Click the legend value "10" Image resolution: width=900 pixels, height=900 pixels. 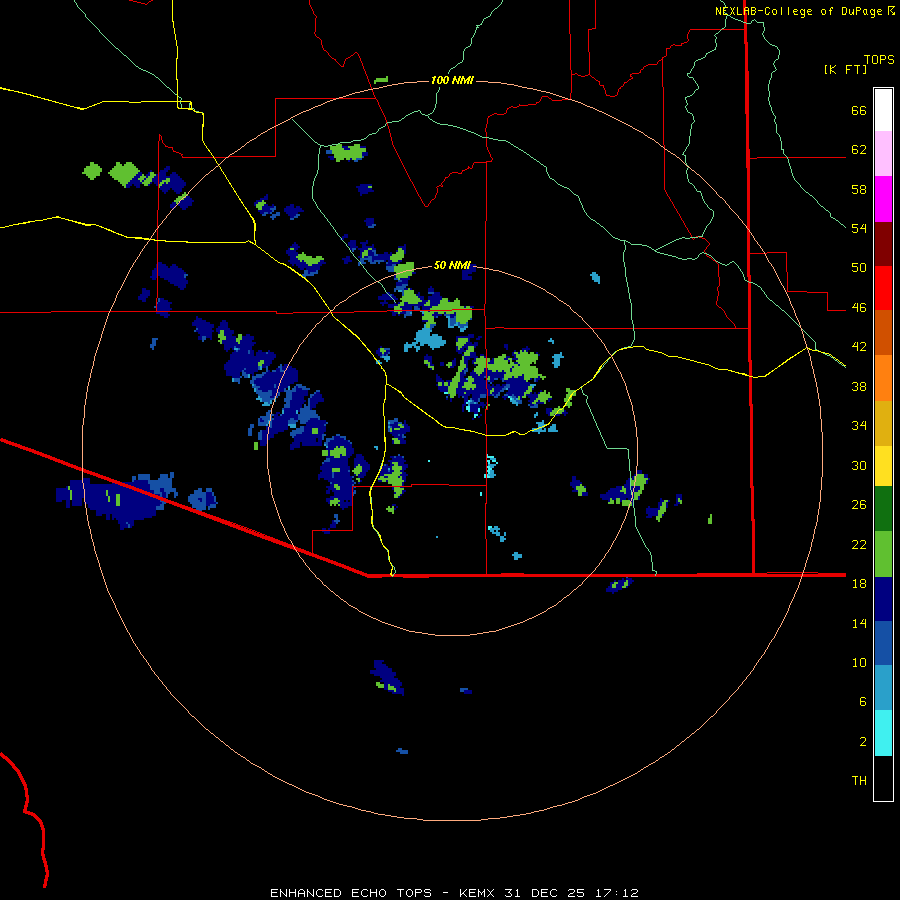[859, 663]
